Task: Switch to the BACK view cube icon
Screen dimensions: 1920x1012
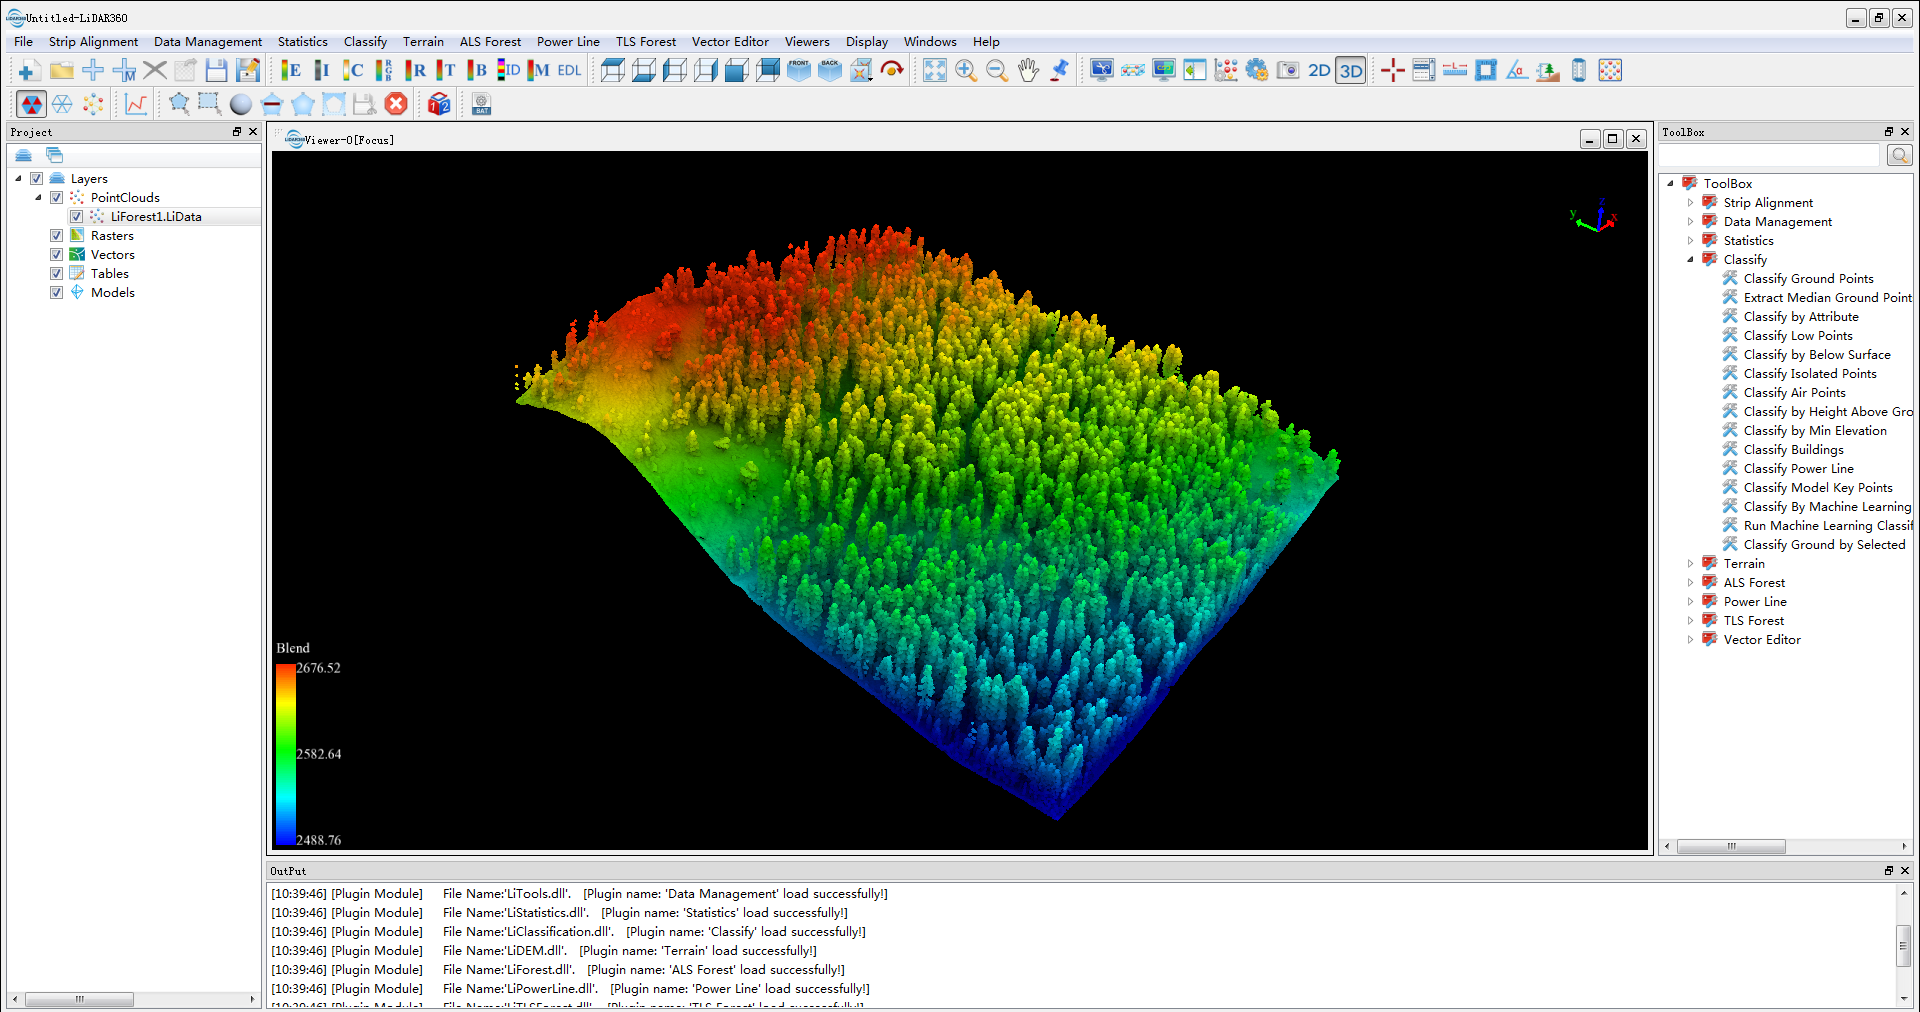Action: point(830,70)
